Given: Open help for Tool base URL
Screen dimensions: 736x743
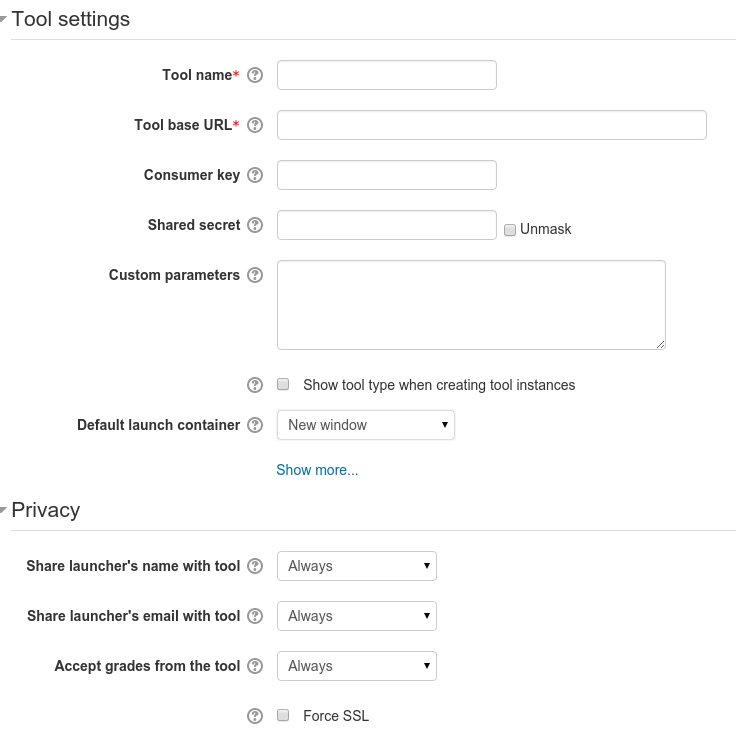Looking at the screenshot, I should (x=255, y=125).
